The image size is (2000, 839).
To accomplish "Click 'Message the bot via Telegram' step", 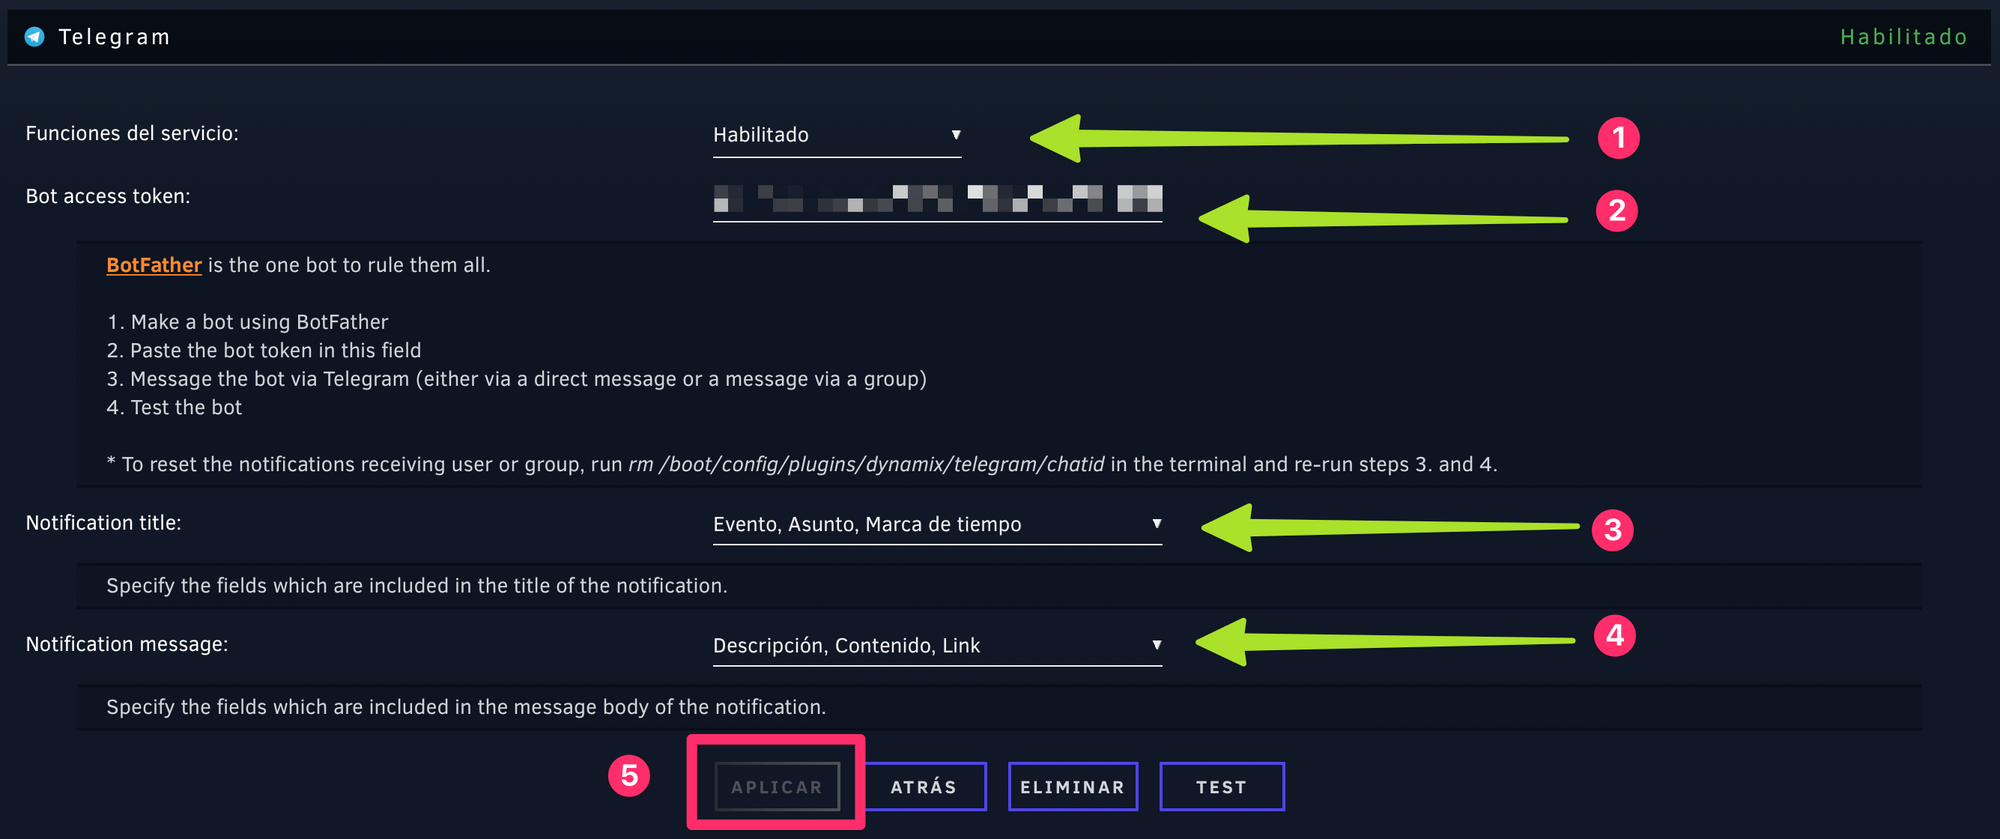I will pos(517,379).
